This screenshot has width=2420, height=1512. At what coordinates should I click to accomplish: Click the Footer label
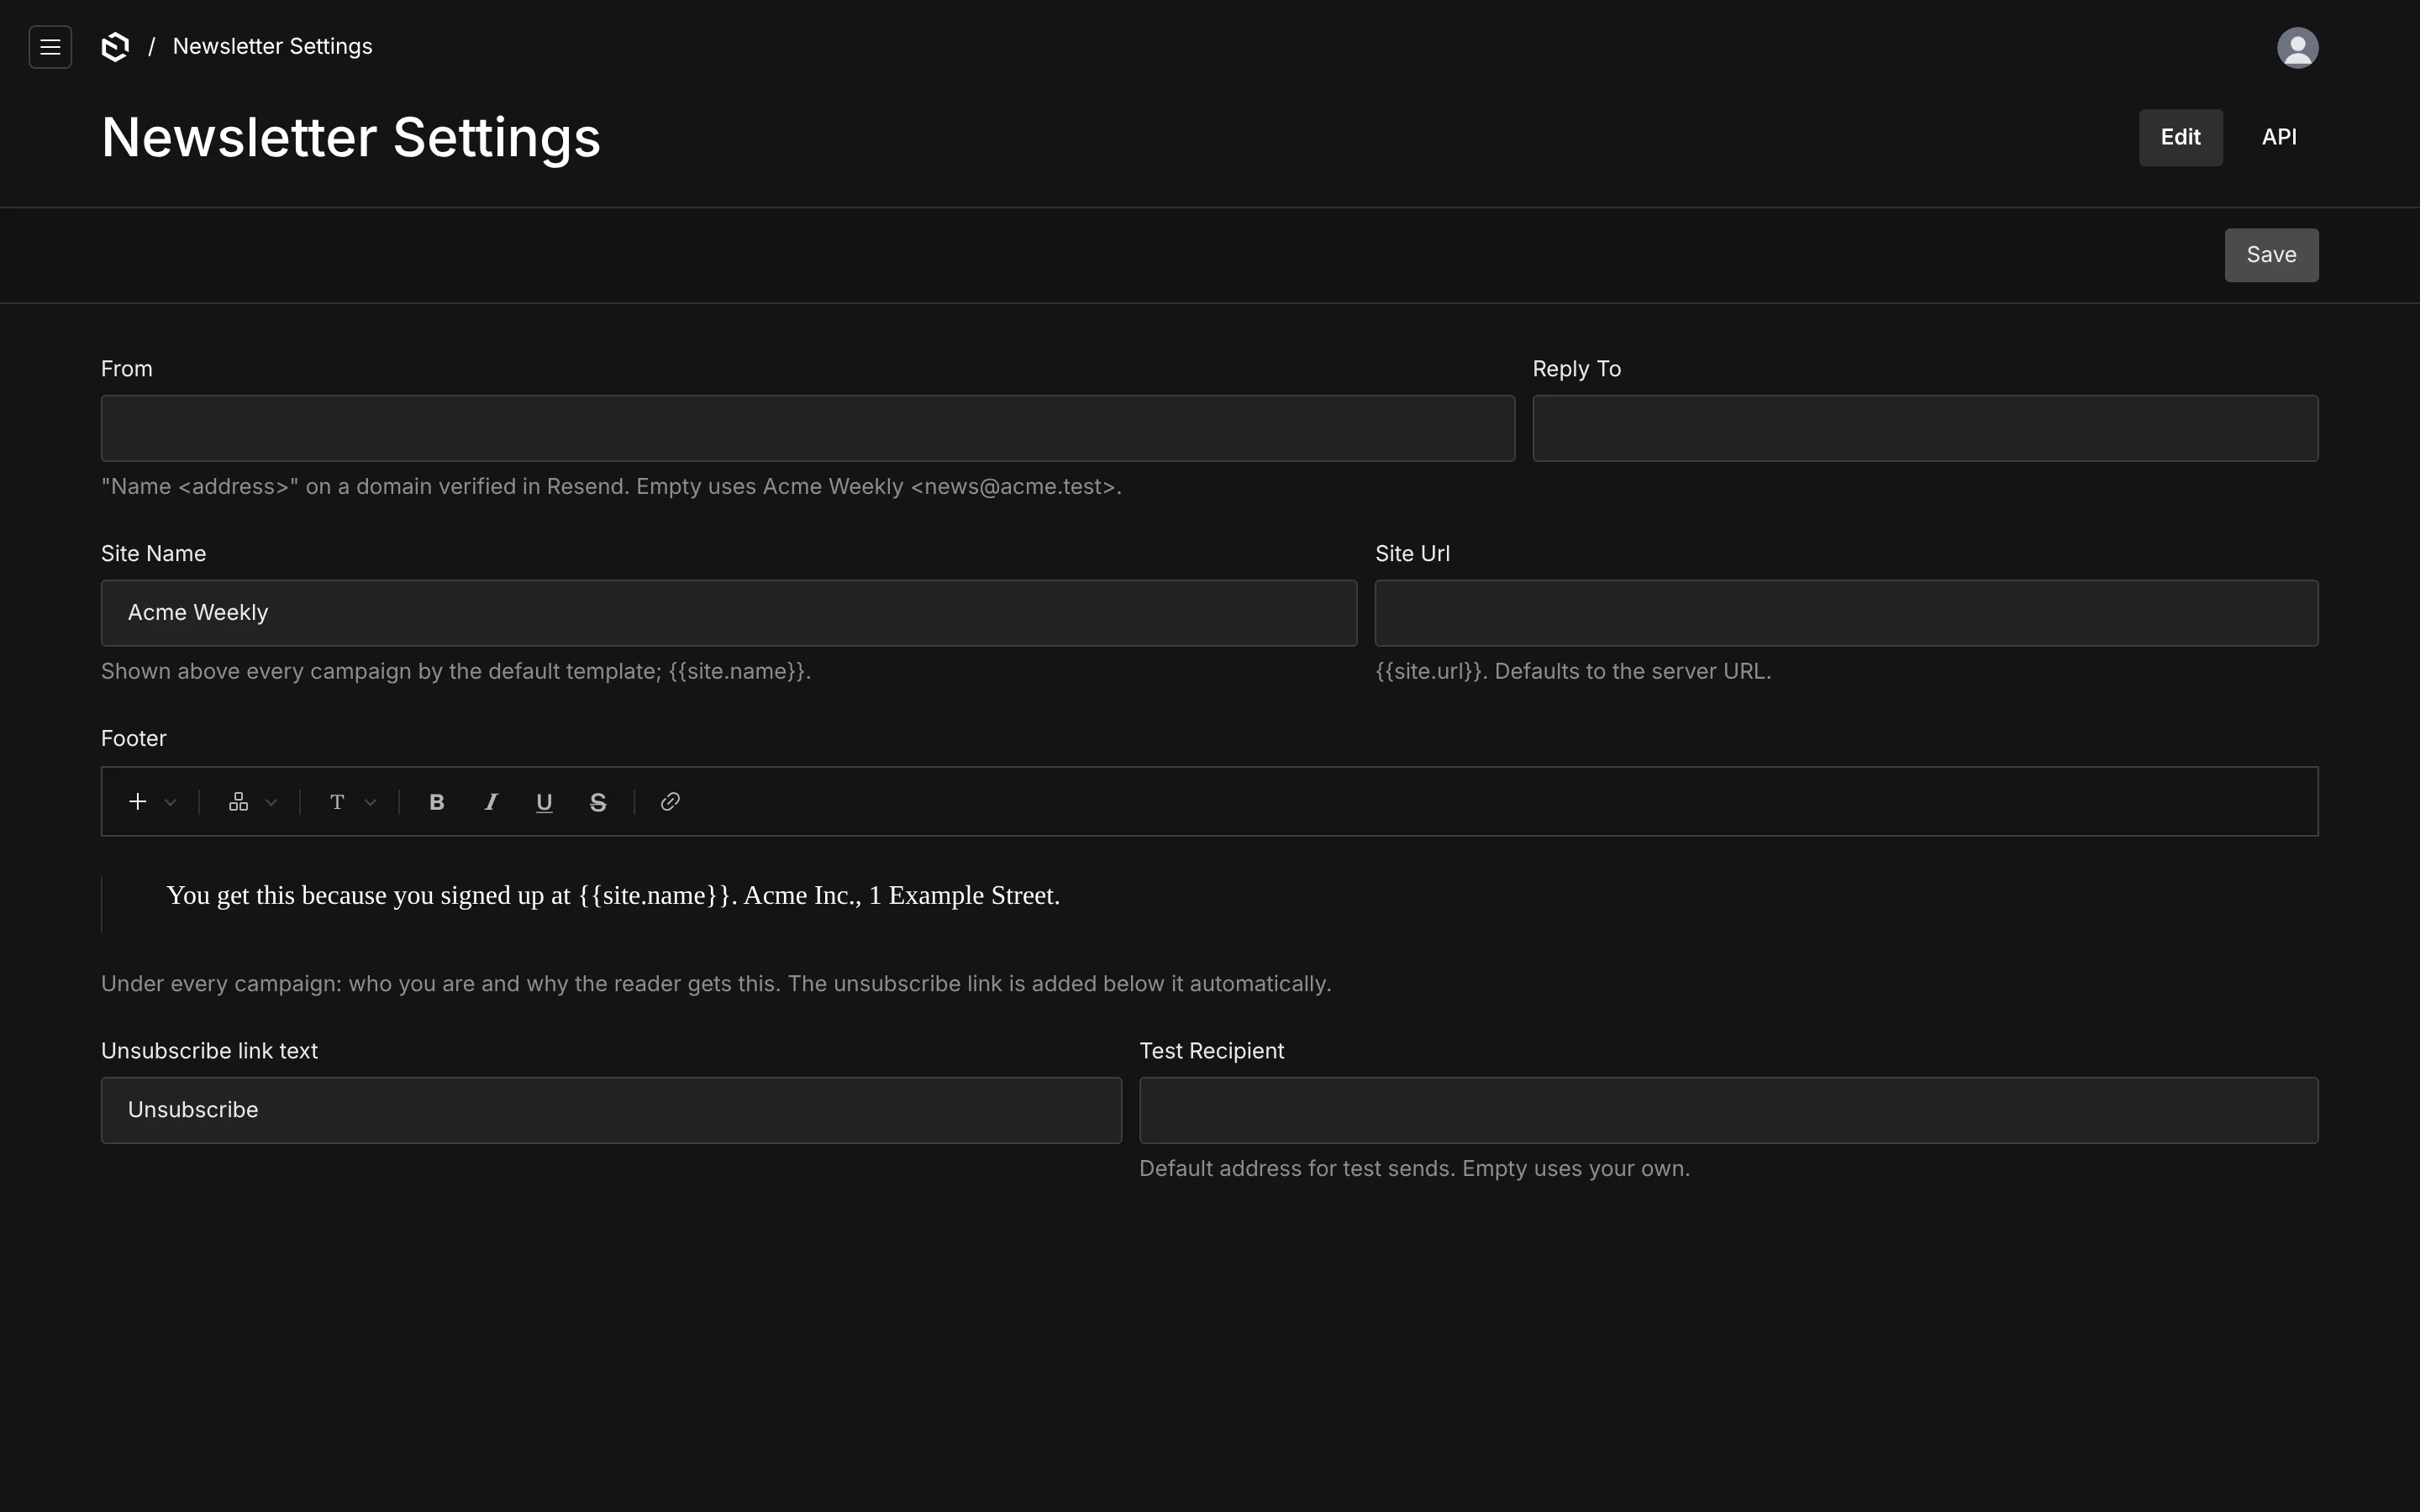(134, 739)
